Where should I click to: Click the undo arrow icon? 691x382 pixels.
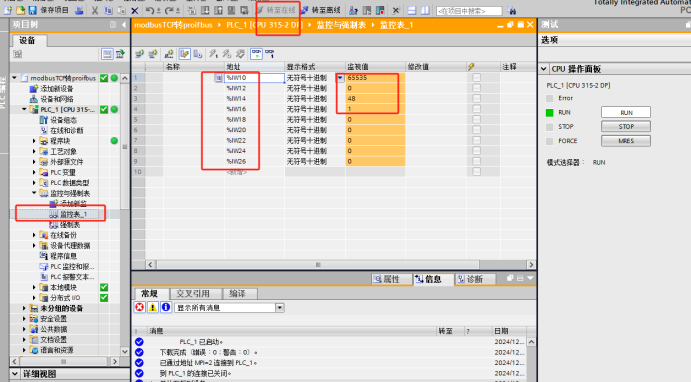150,10
